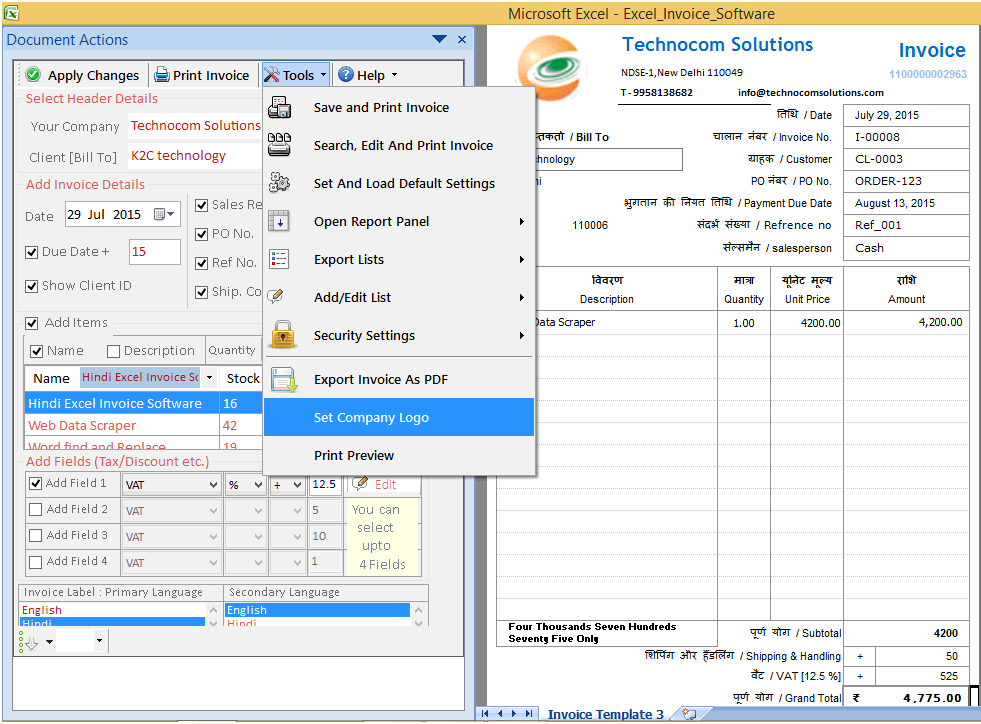Click the Open Report Panel icon
This screenshot has height=724, width=981.
279,221
